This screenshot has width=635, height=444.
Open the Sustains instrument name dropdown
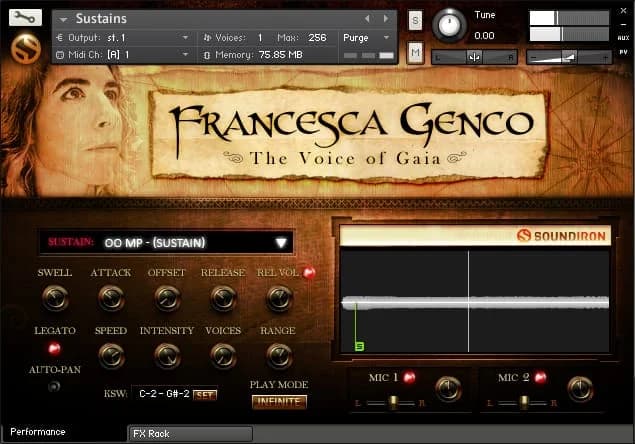coord(63,19)
